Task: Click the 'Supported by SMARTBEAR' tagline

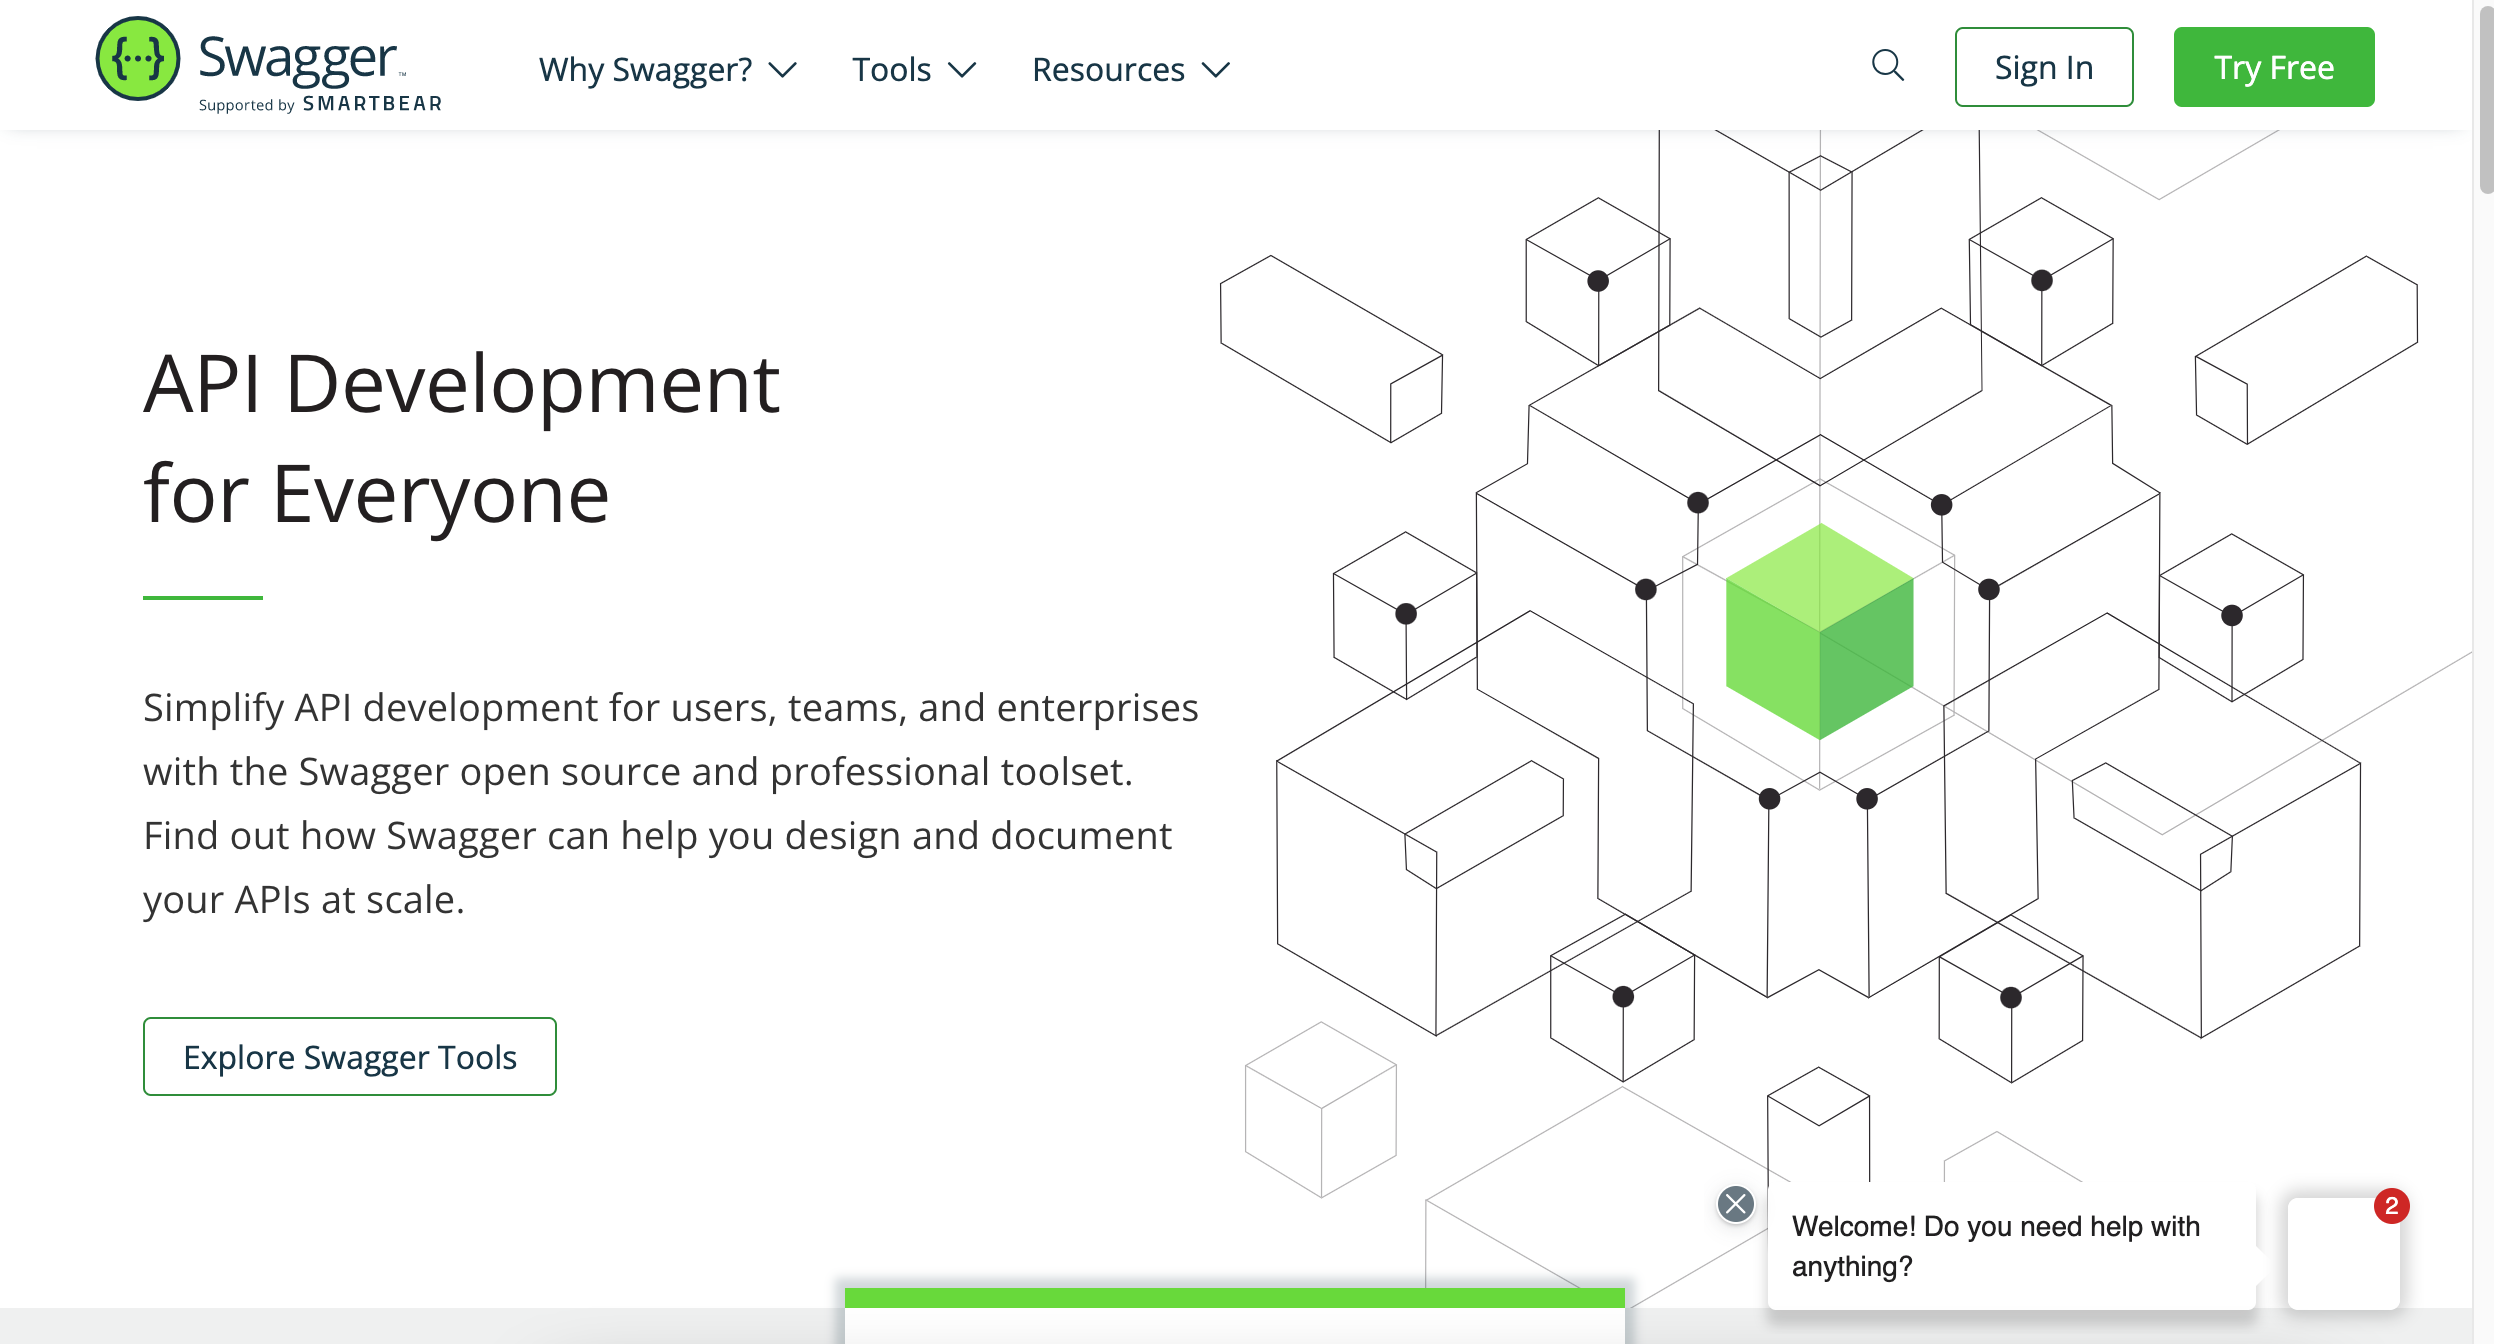Action: point(320,104)
